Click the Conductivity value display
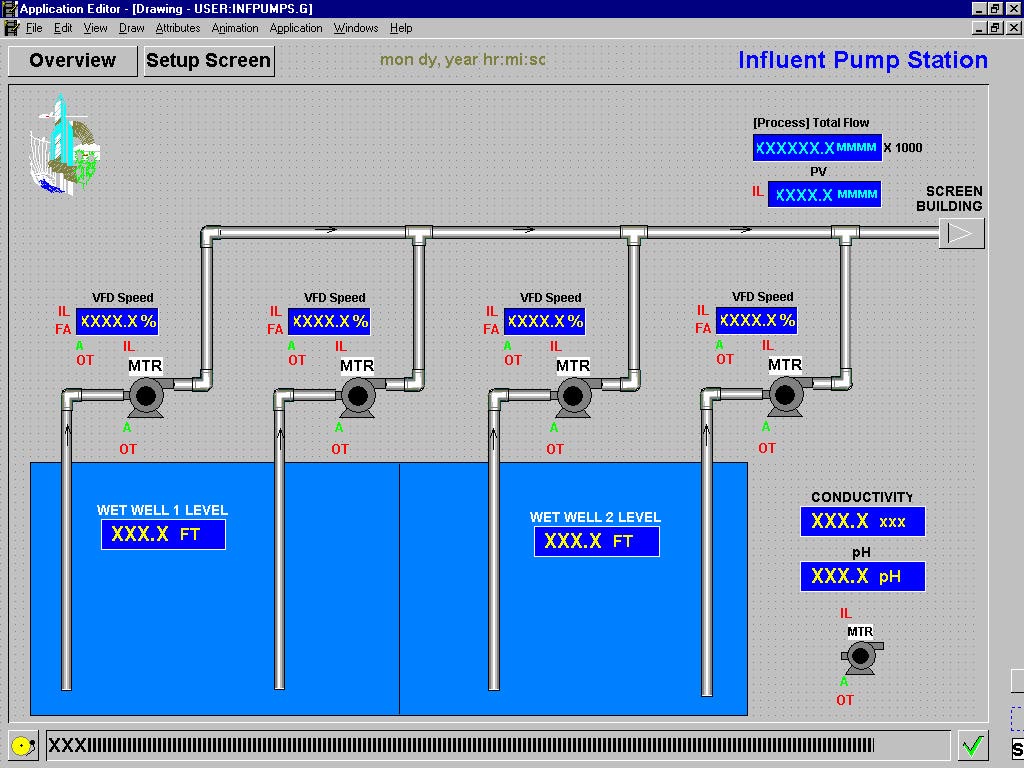The height and width of the screenshot is (768, 1024). pos(862,521)
